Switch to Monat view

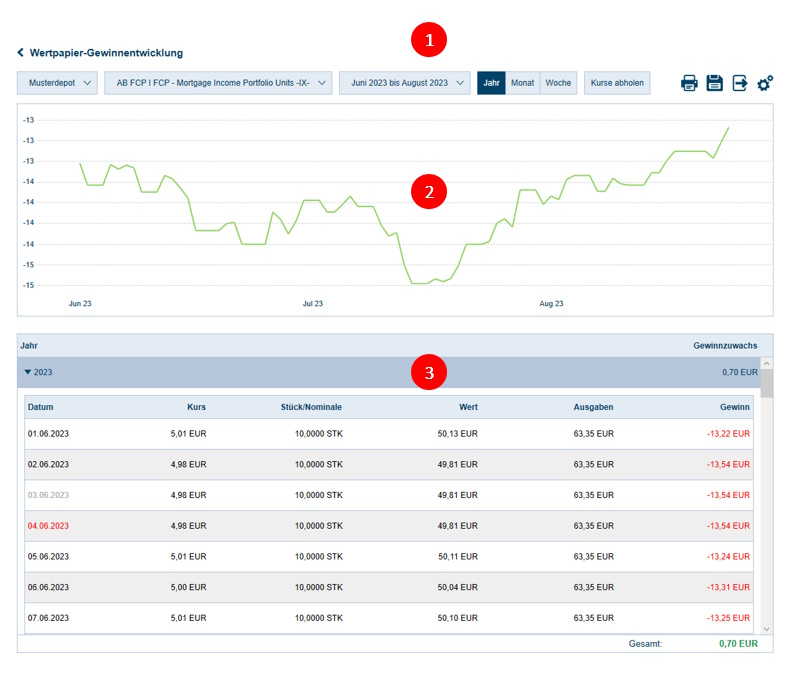(x=522, y=83)
